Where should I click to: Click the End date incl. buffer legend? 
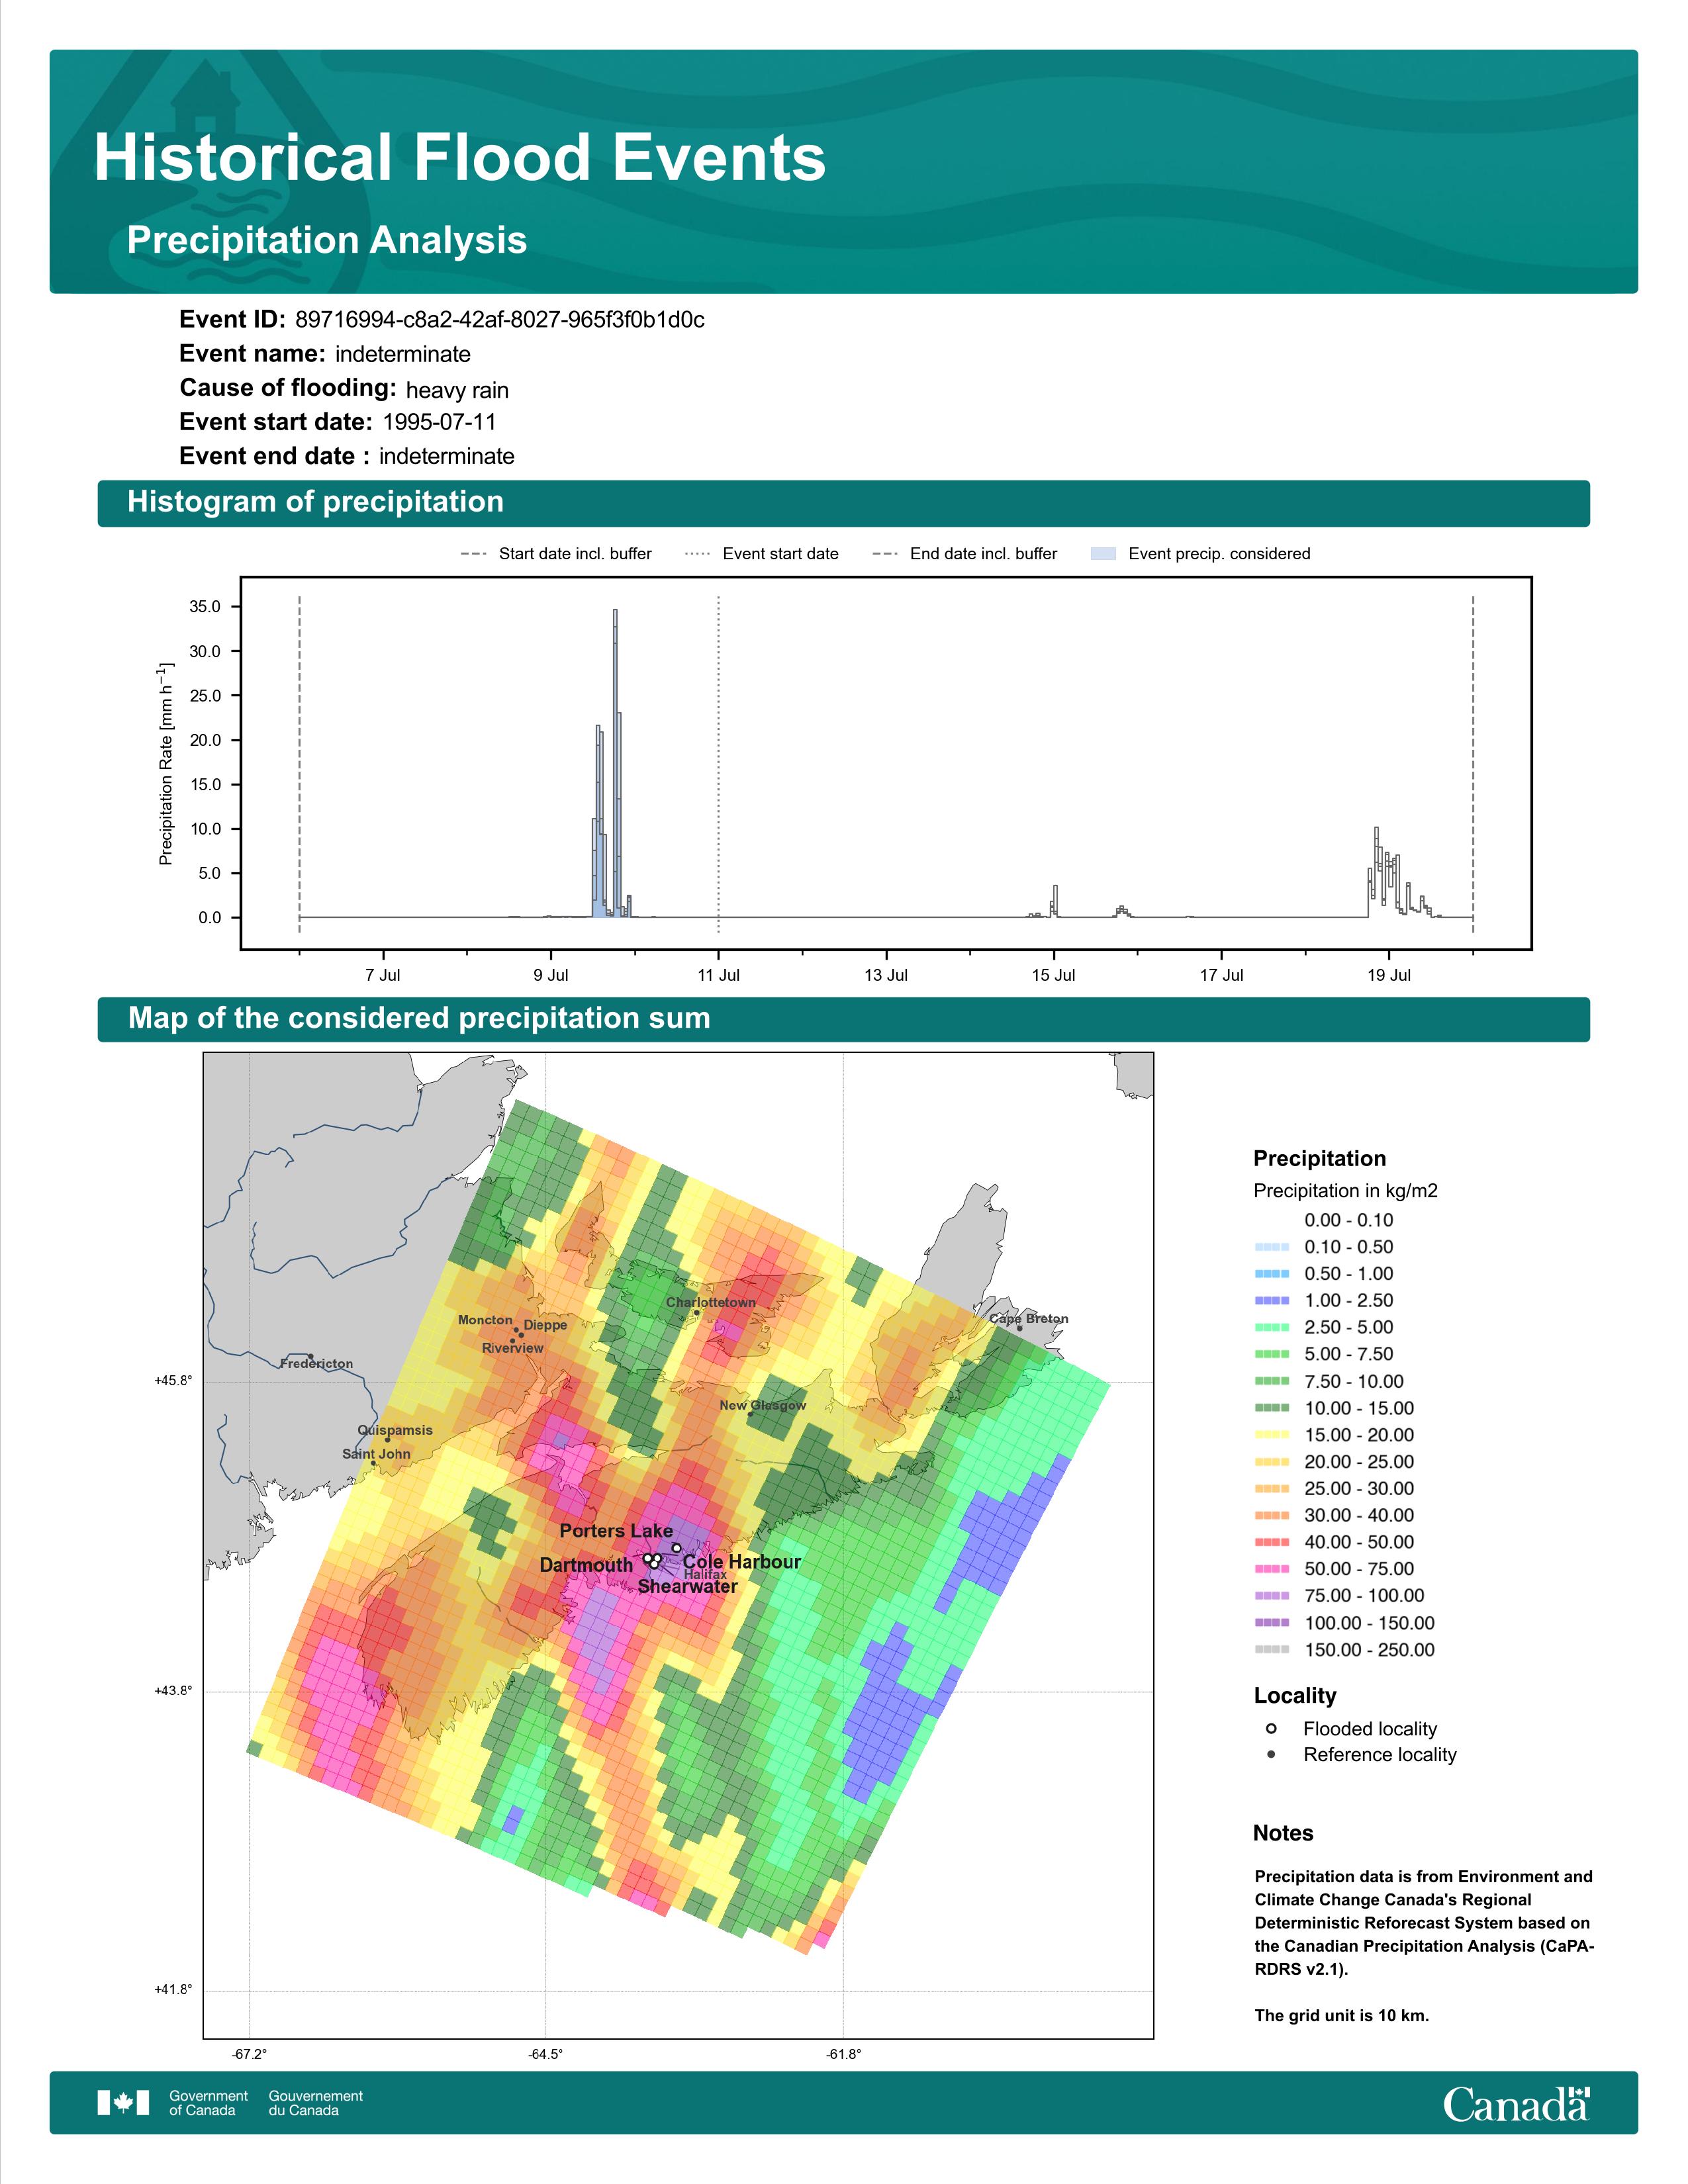point(965,554)
